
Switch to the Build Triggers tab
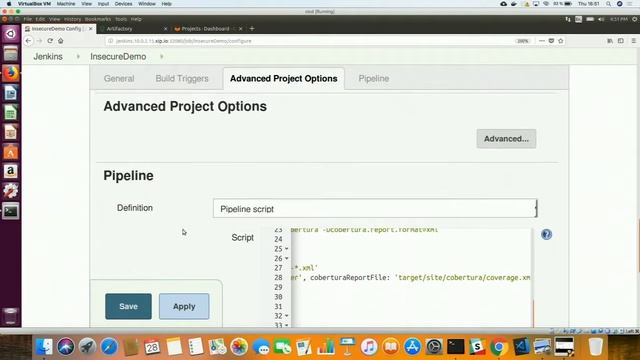click(x=182, y=78)
